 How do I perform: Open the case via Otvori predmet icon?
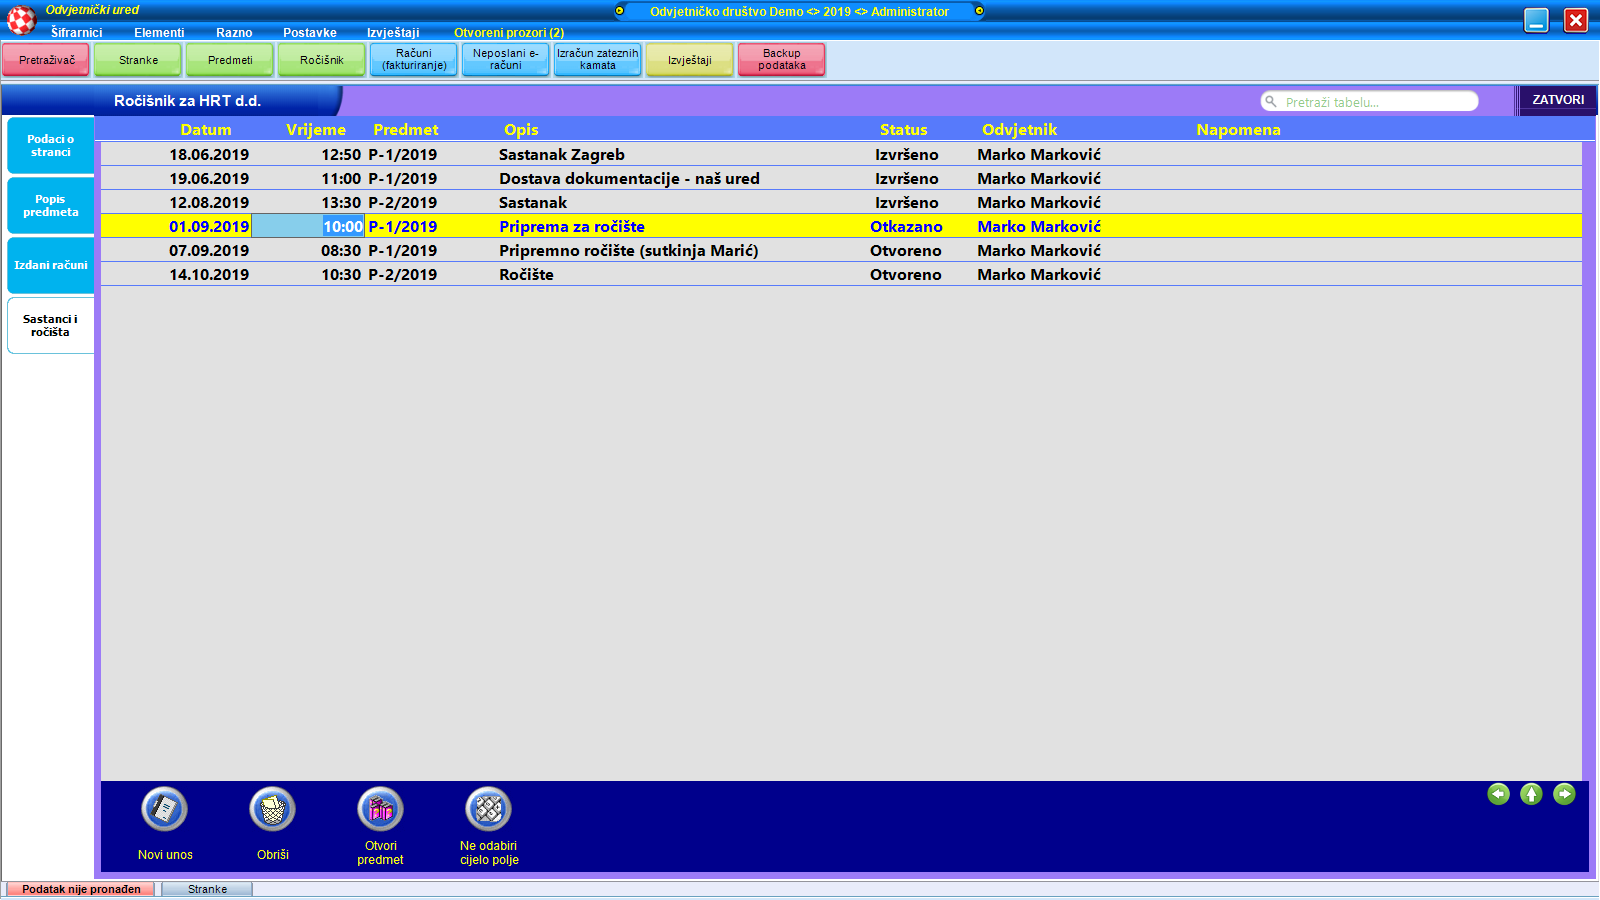(x=380, y=809)
